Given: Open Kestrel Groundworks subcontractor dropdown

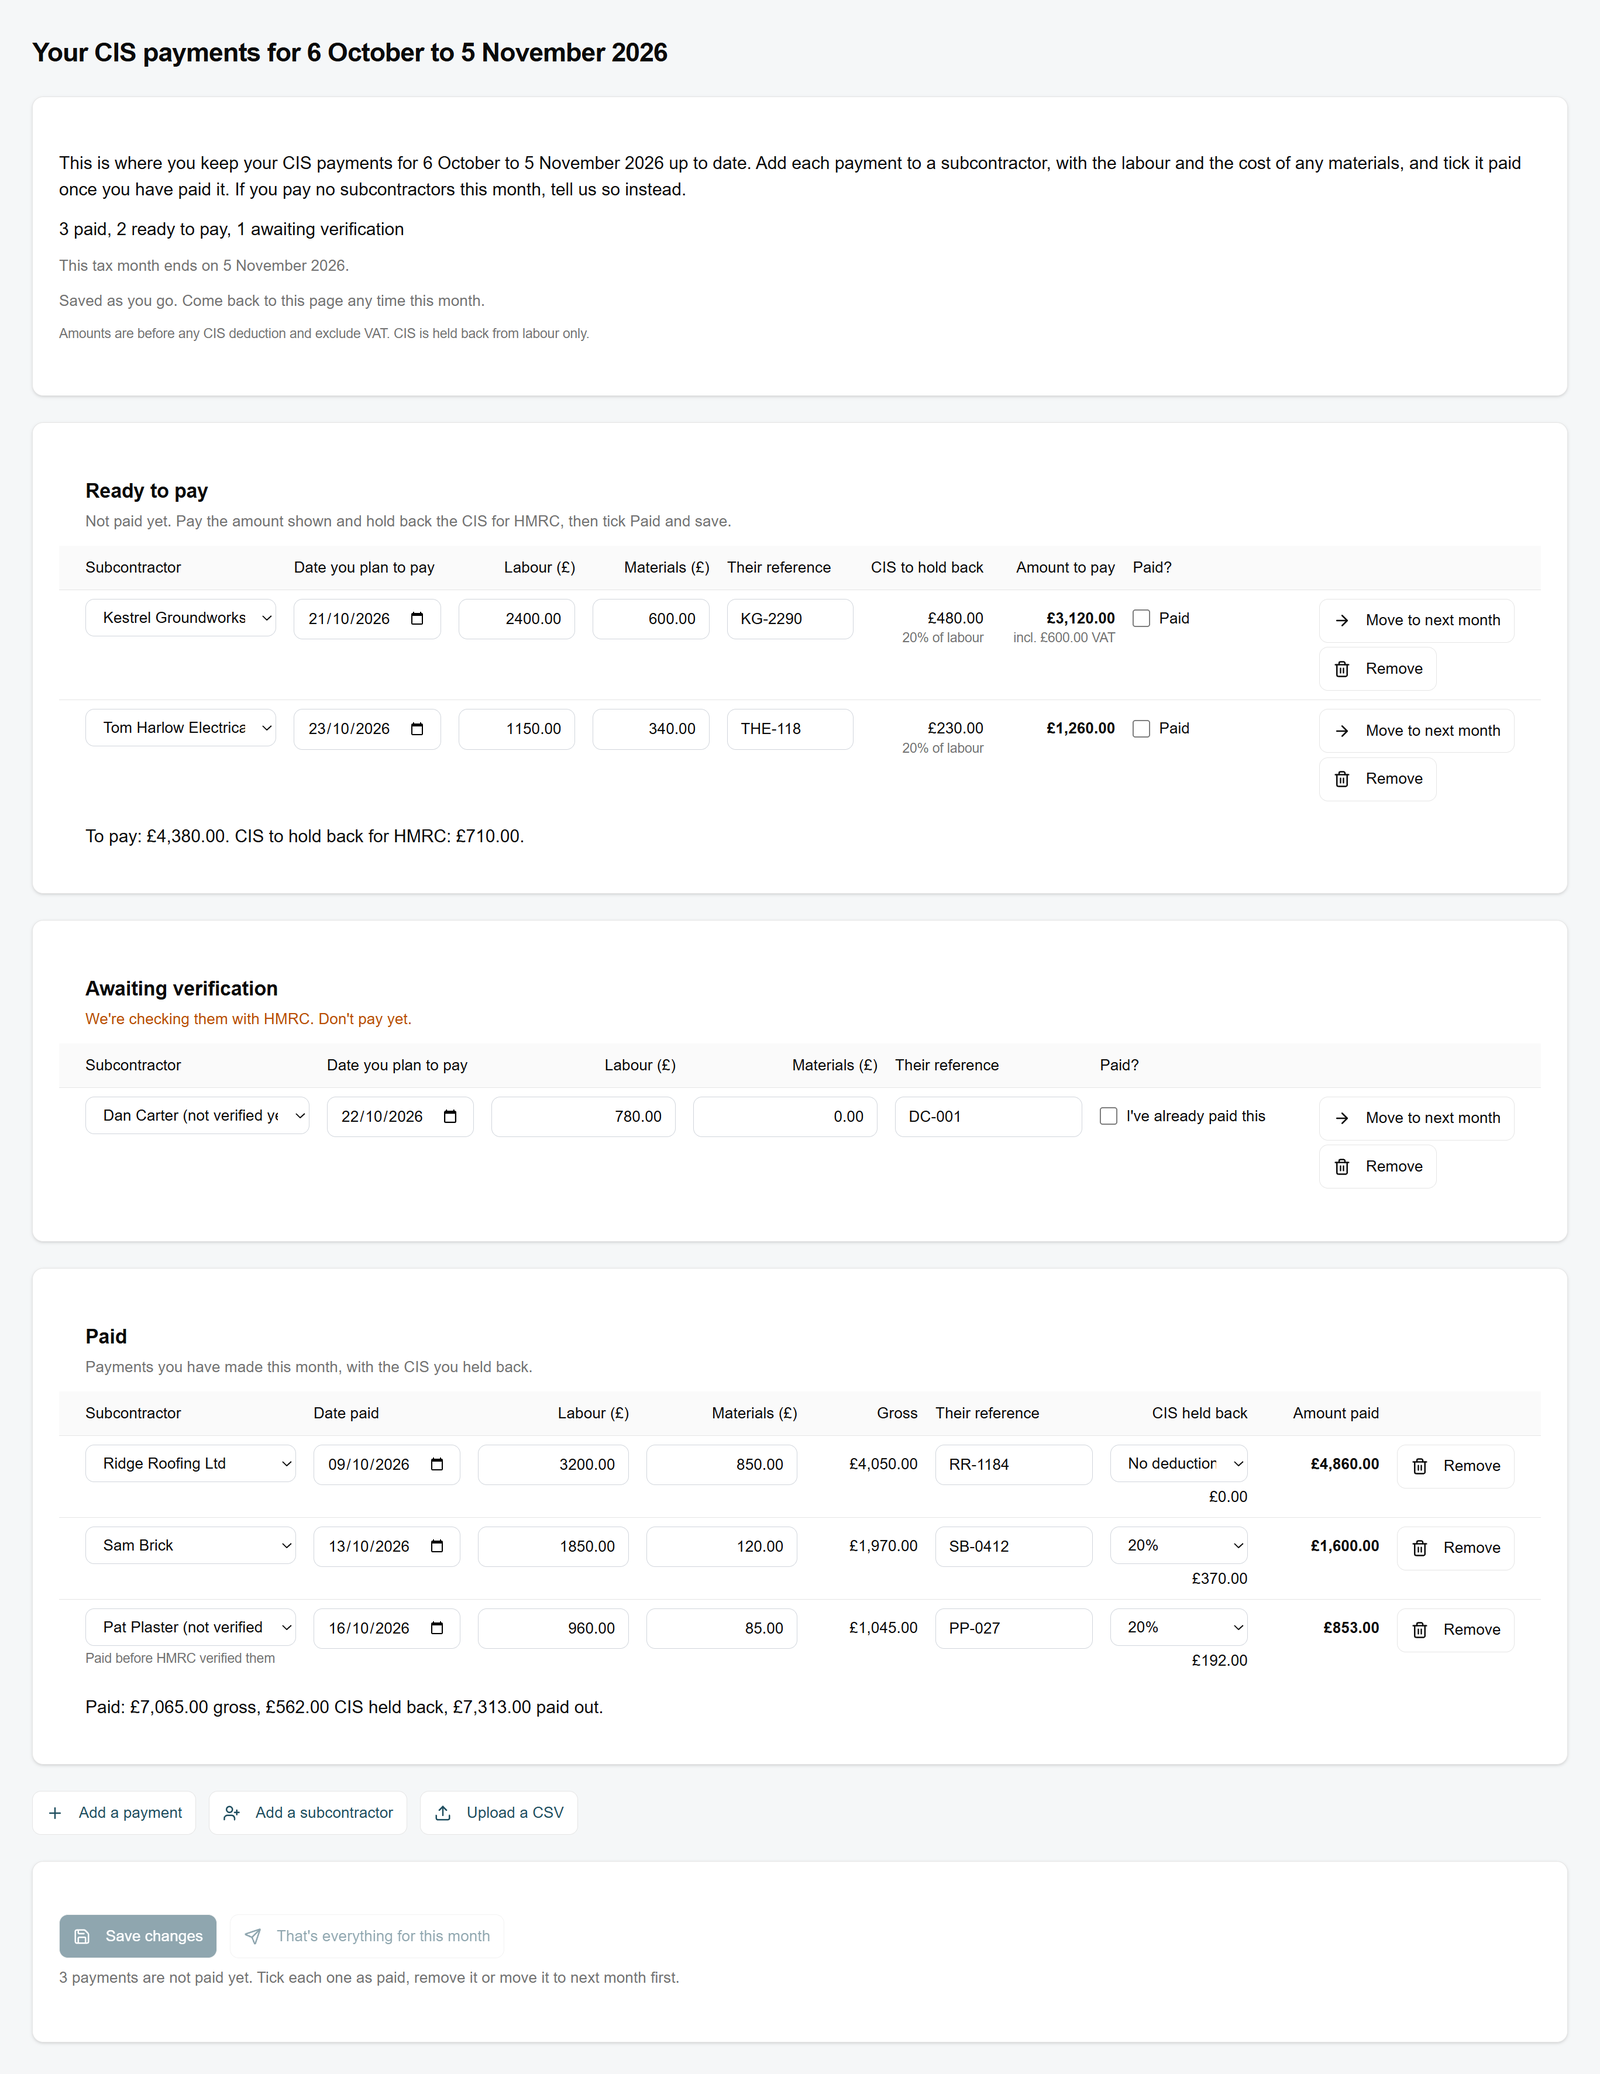Looking at the screenshot, I should click(180, 618).
